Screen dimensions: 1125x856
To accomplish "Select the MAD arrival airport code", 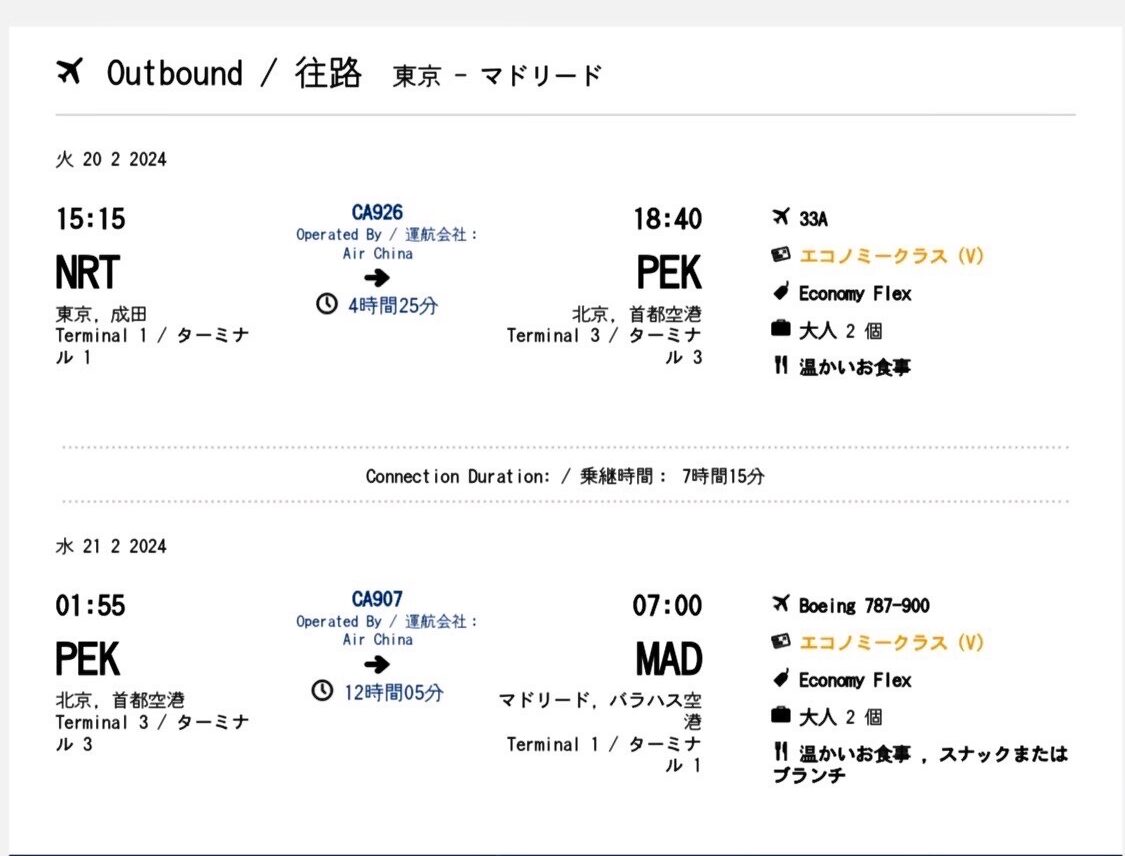I will coord(669,660).
